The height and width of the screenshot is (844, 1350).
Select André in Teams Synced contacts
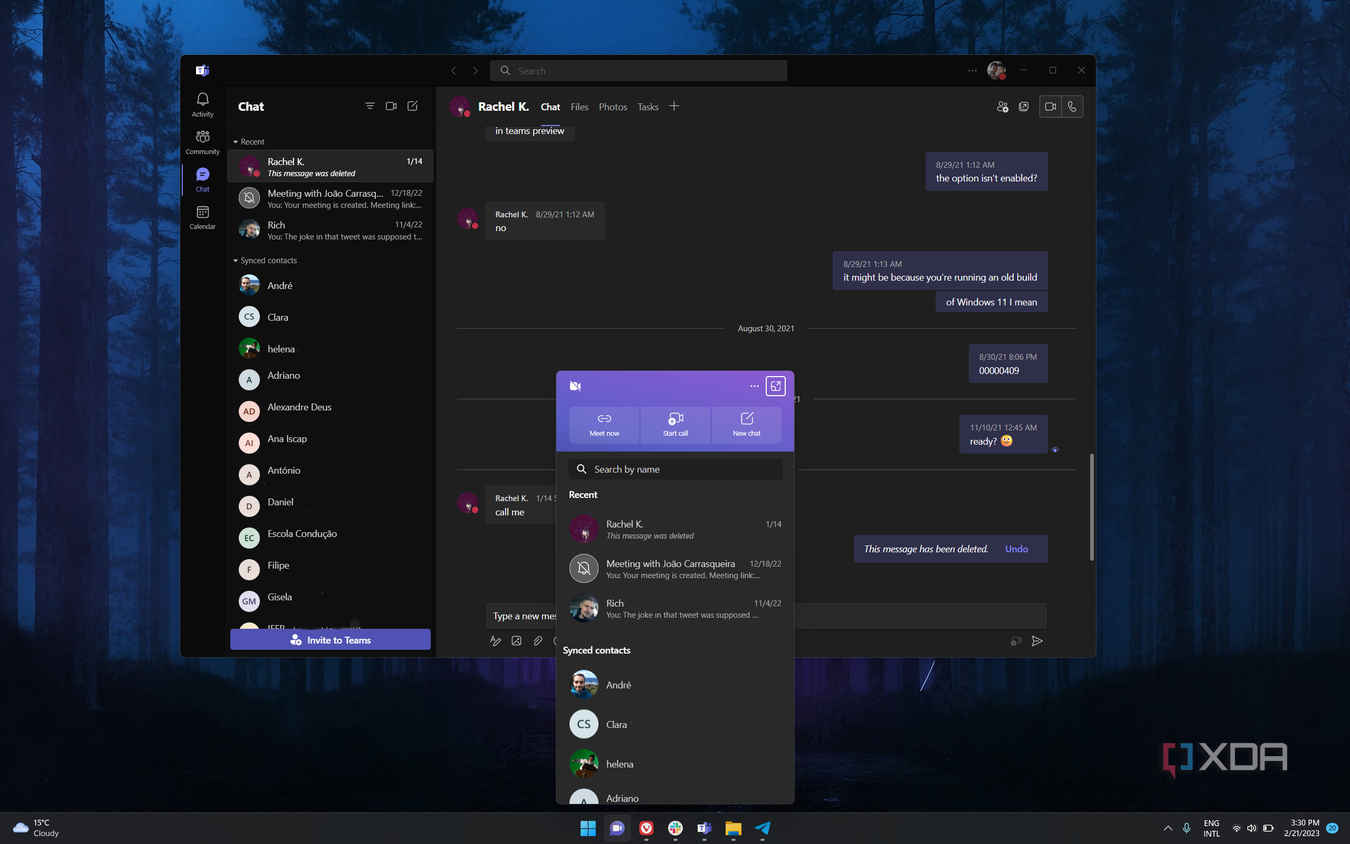[x=330, y=285]
